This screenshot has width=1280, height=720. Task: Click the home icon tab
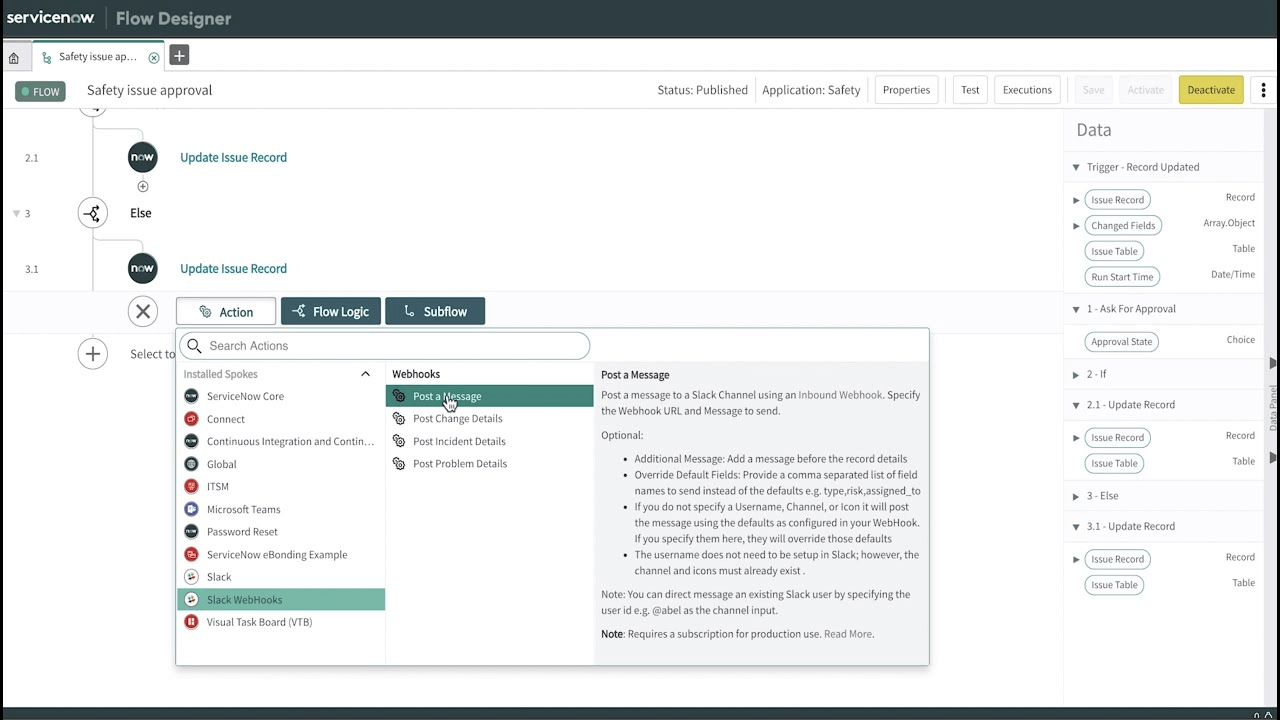click(14, 57)
